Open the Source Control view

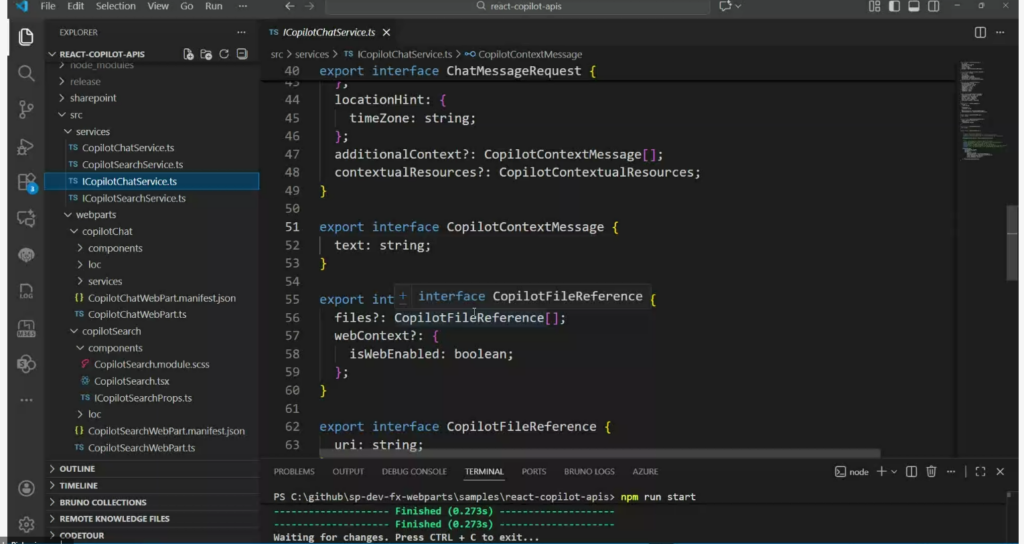point(26,110)
